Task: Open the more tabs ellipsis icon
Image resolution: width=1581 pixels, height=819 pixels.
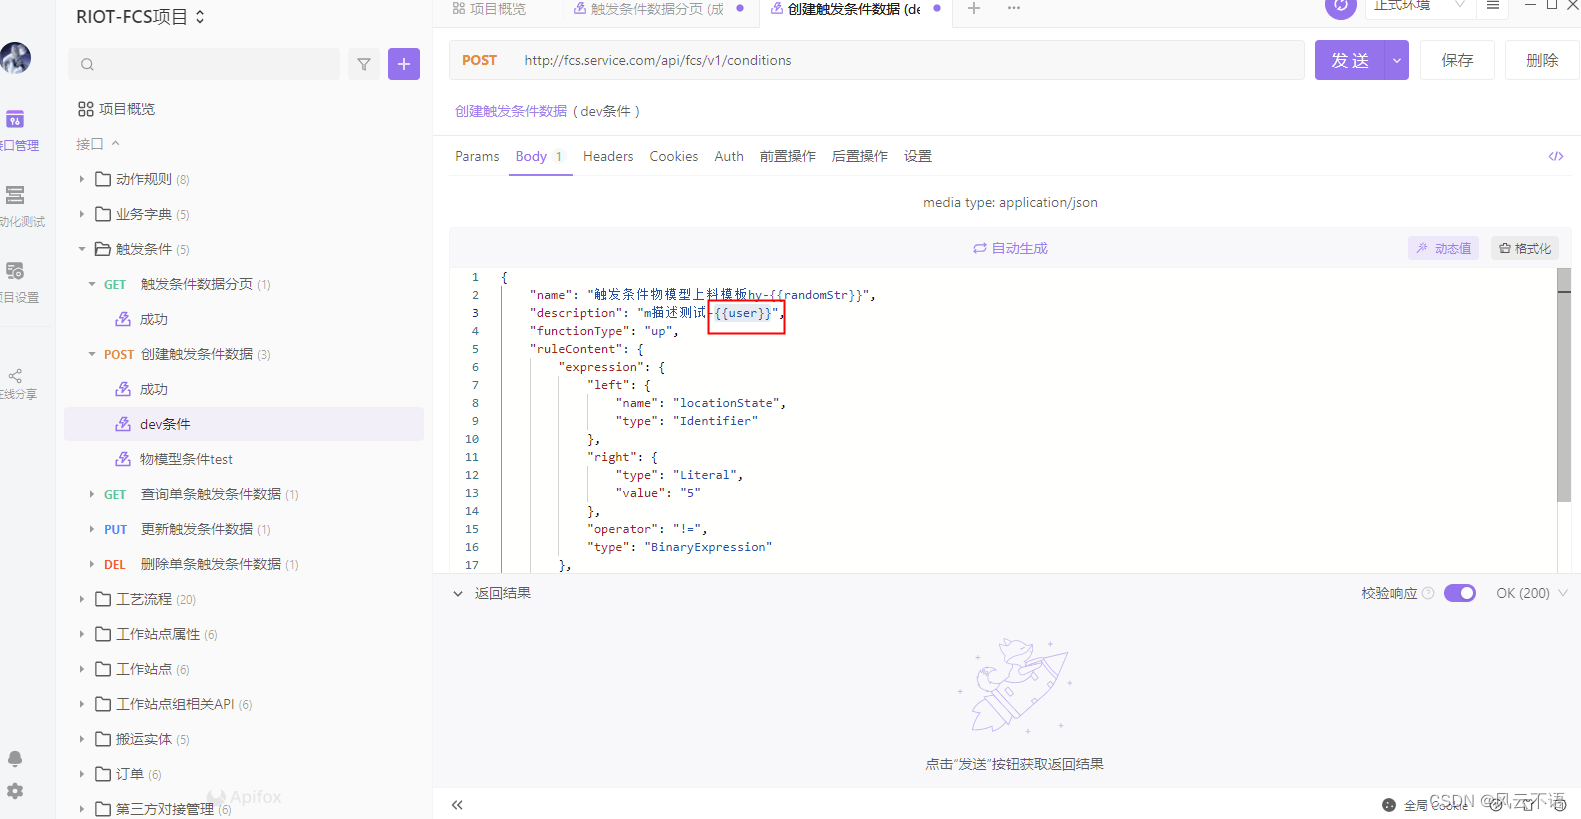Action: (x=1014, y=8)
